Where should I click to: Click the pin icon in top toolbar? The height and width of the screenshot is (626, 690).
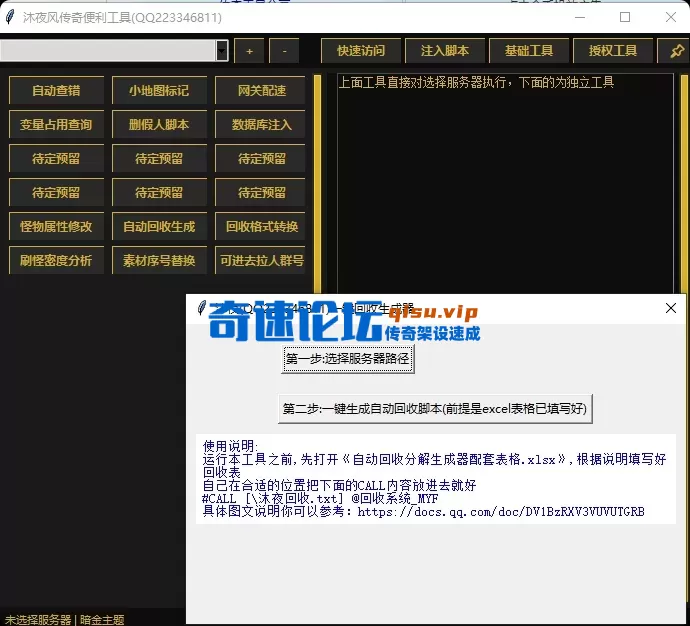click(x=676, y=51)
